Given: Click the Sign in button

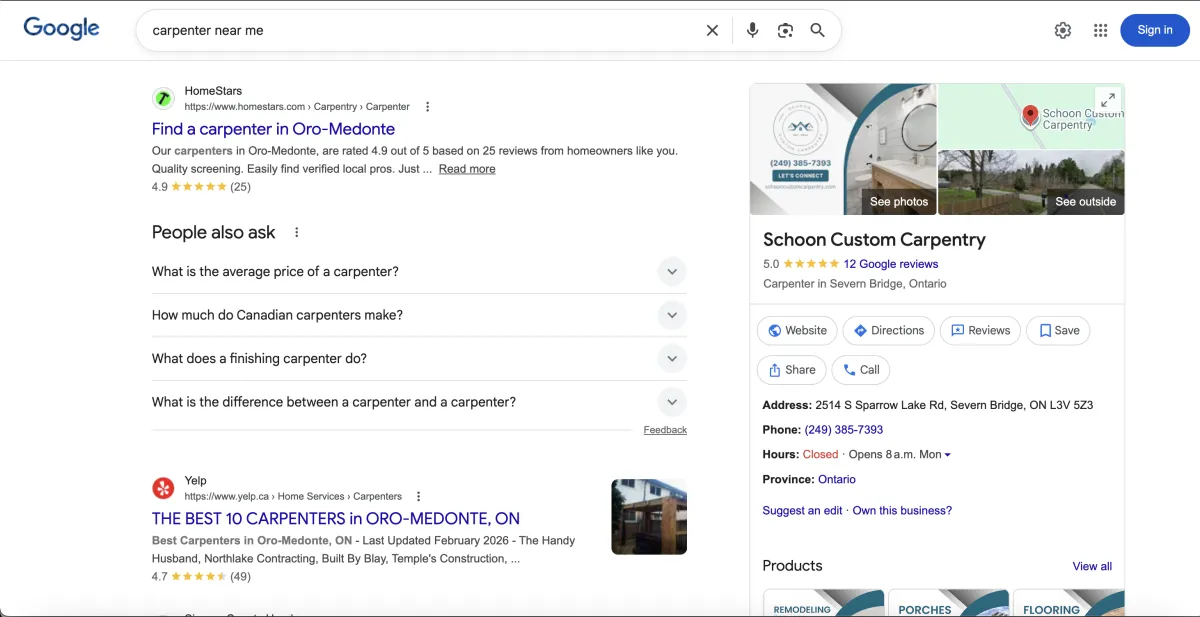Looking at the screenshot, I should [1155, 30].
